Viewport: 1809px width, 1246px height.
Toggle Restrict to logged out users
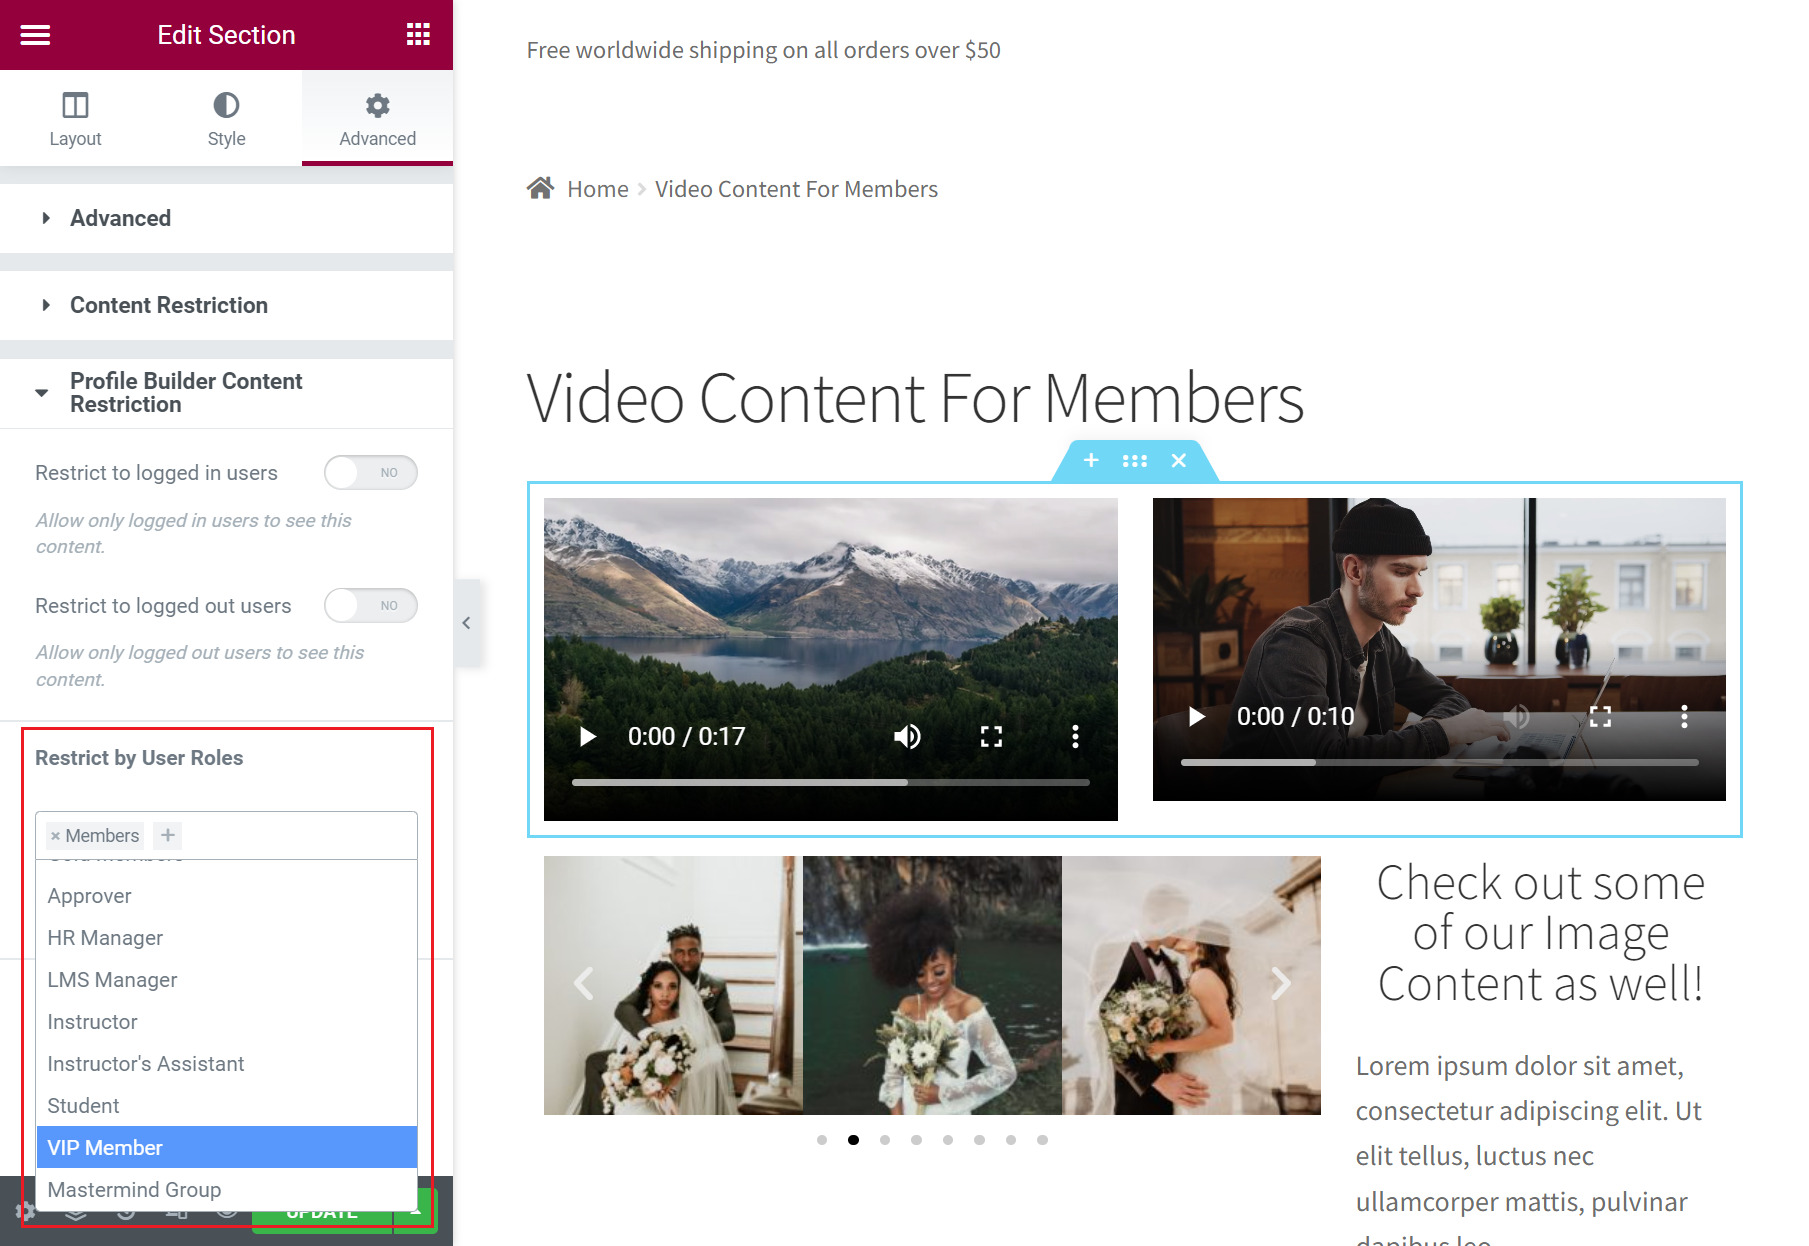click(x=370, y=606)
